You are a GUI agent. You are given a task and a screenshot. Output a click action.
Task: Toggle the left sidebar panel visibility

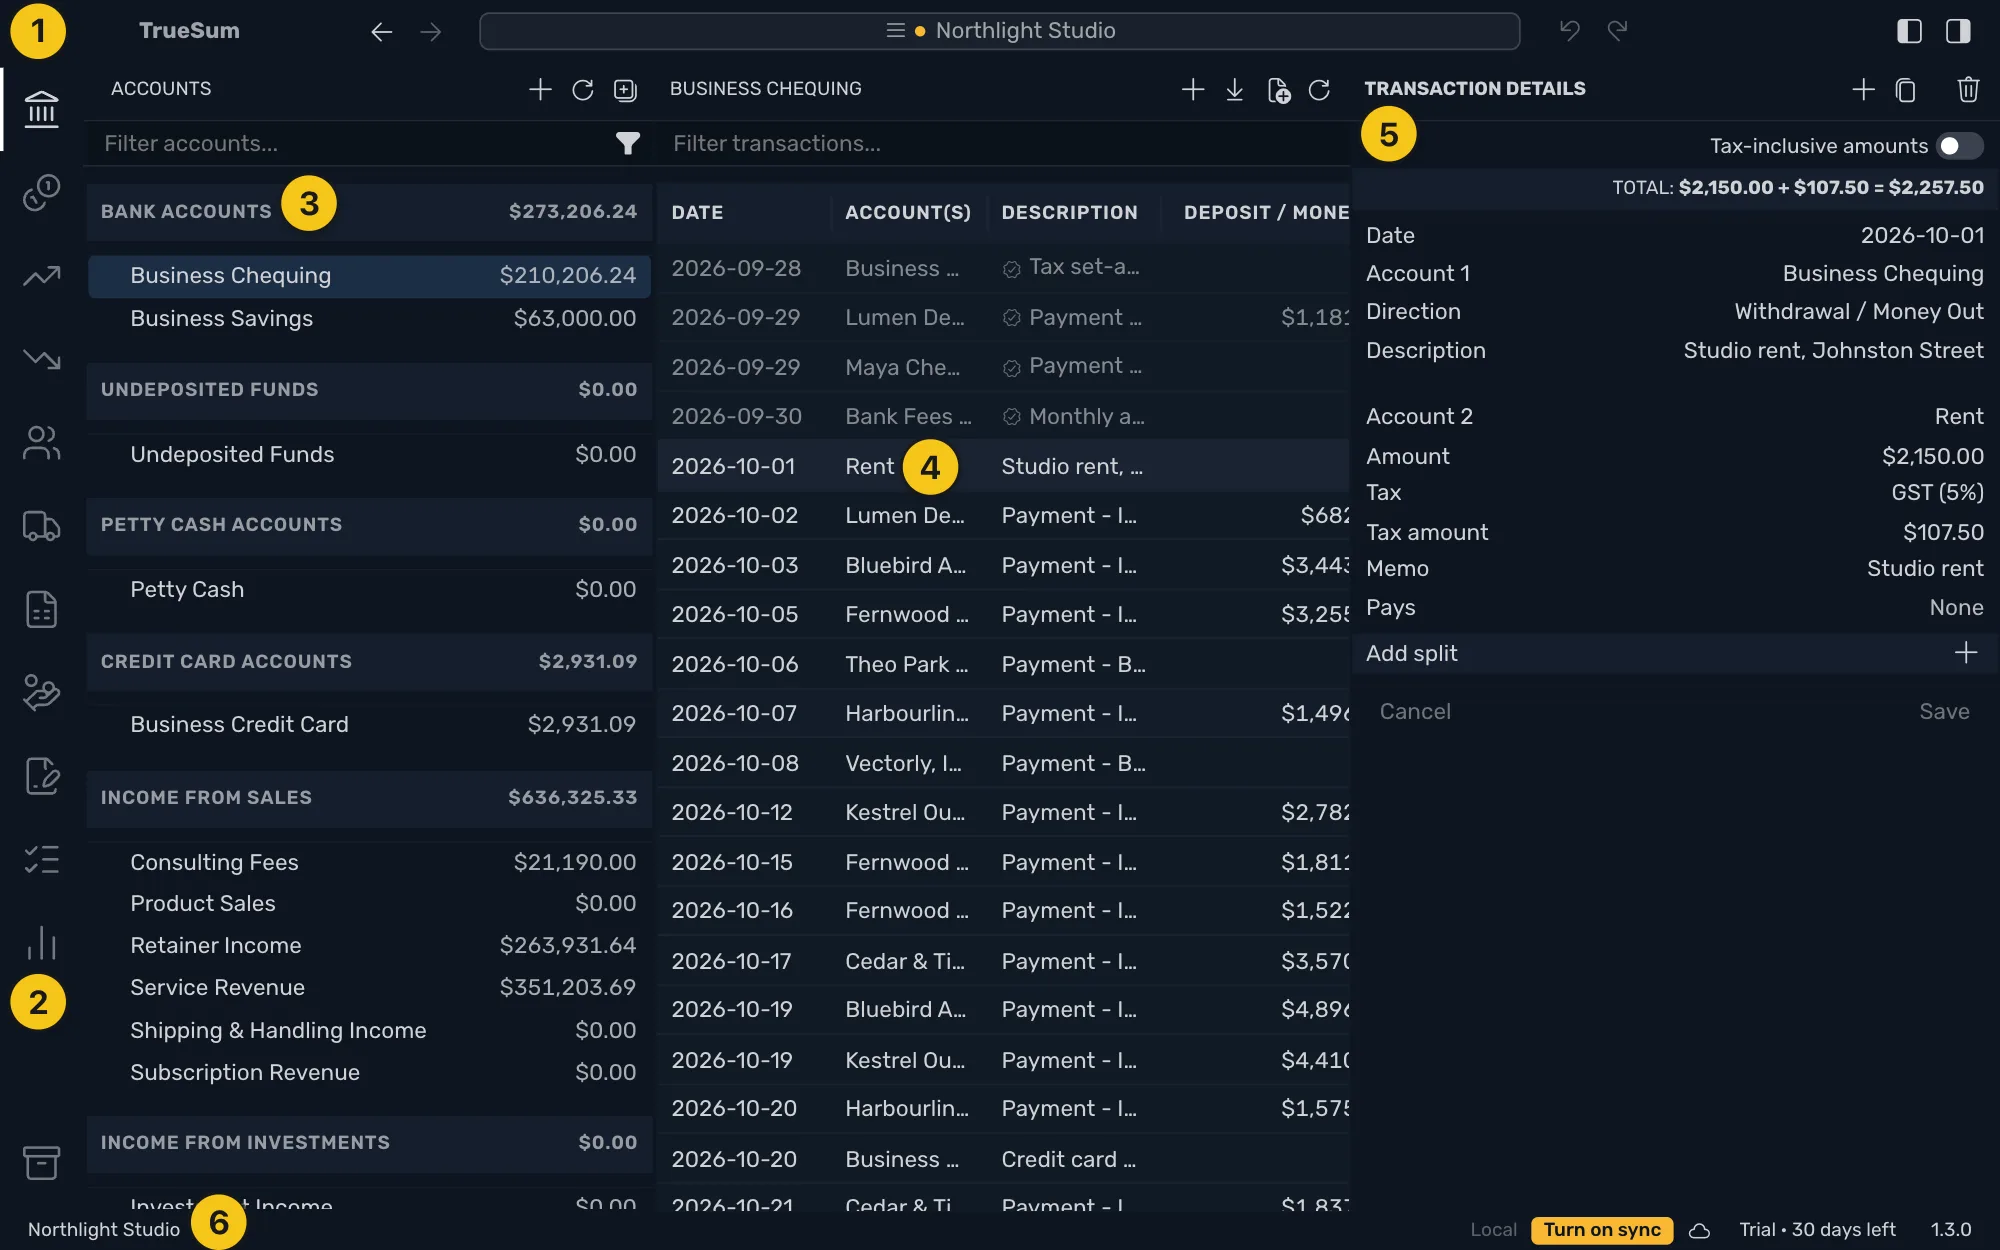[x=1909, y=31]
